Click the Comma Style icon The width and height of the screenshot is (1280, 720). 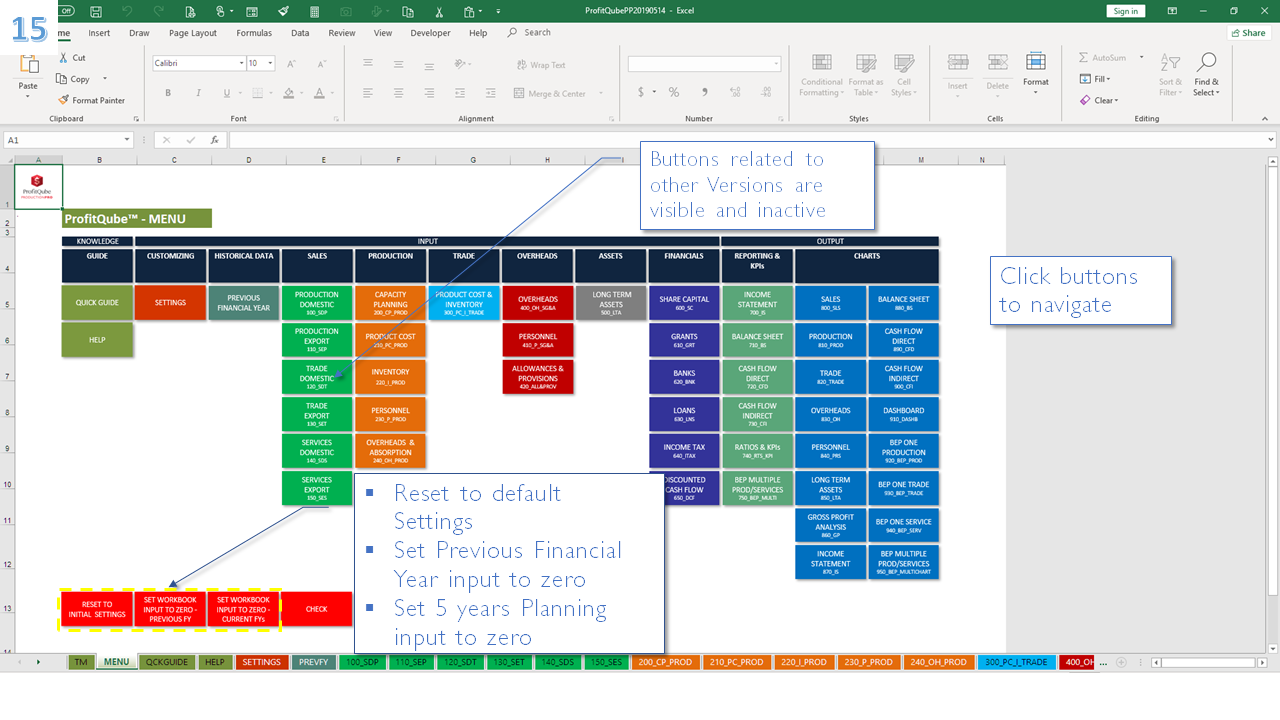pyautogui.click(x=705, y=92)
